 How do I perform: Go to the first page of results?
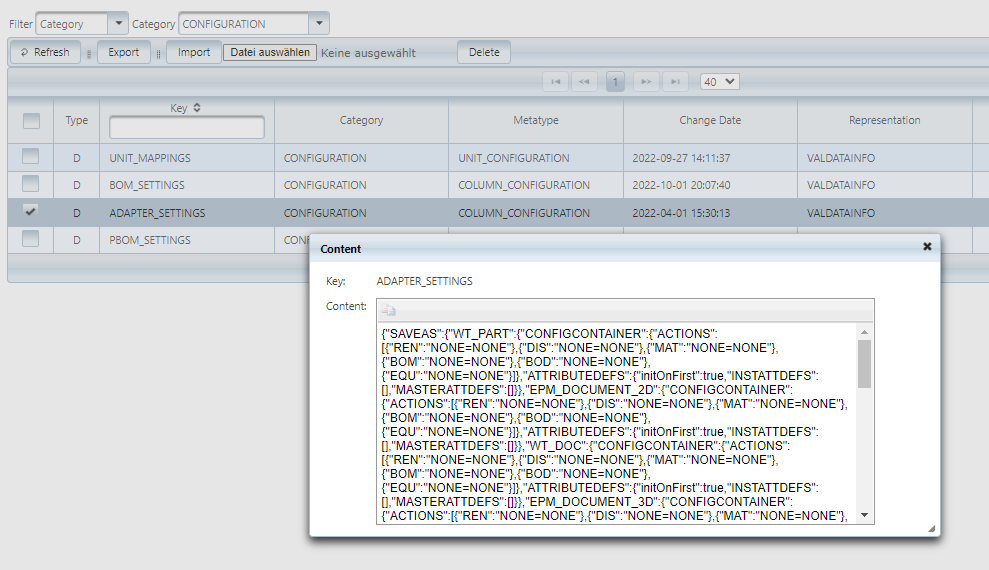(x=555, y=82)
